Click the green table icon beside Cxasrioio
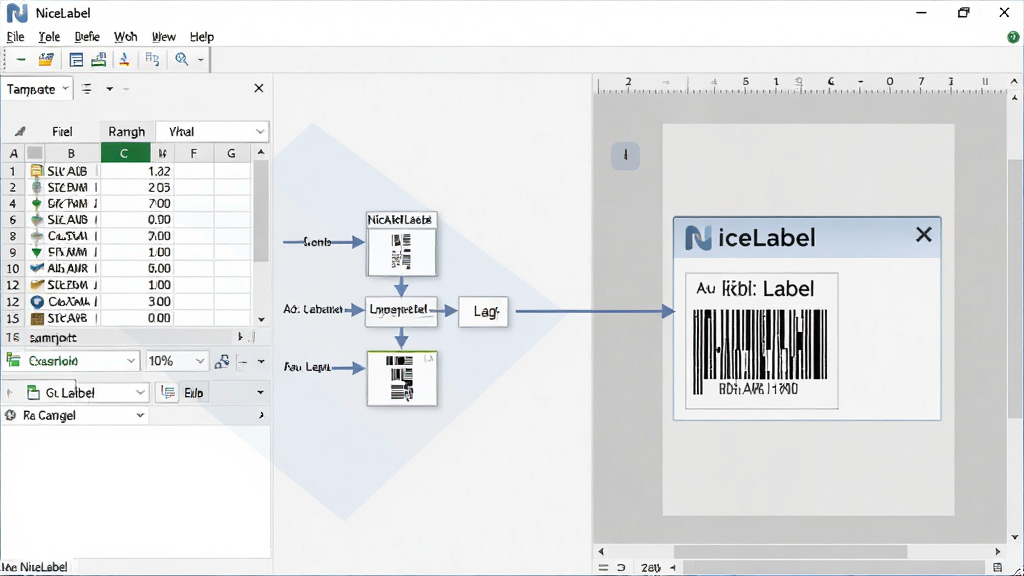1024x576 pixels. coord(13,360)
